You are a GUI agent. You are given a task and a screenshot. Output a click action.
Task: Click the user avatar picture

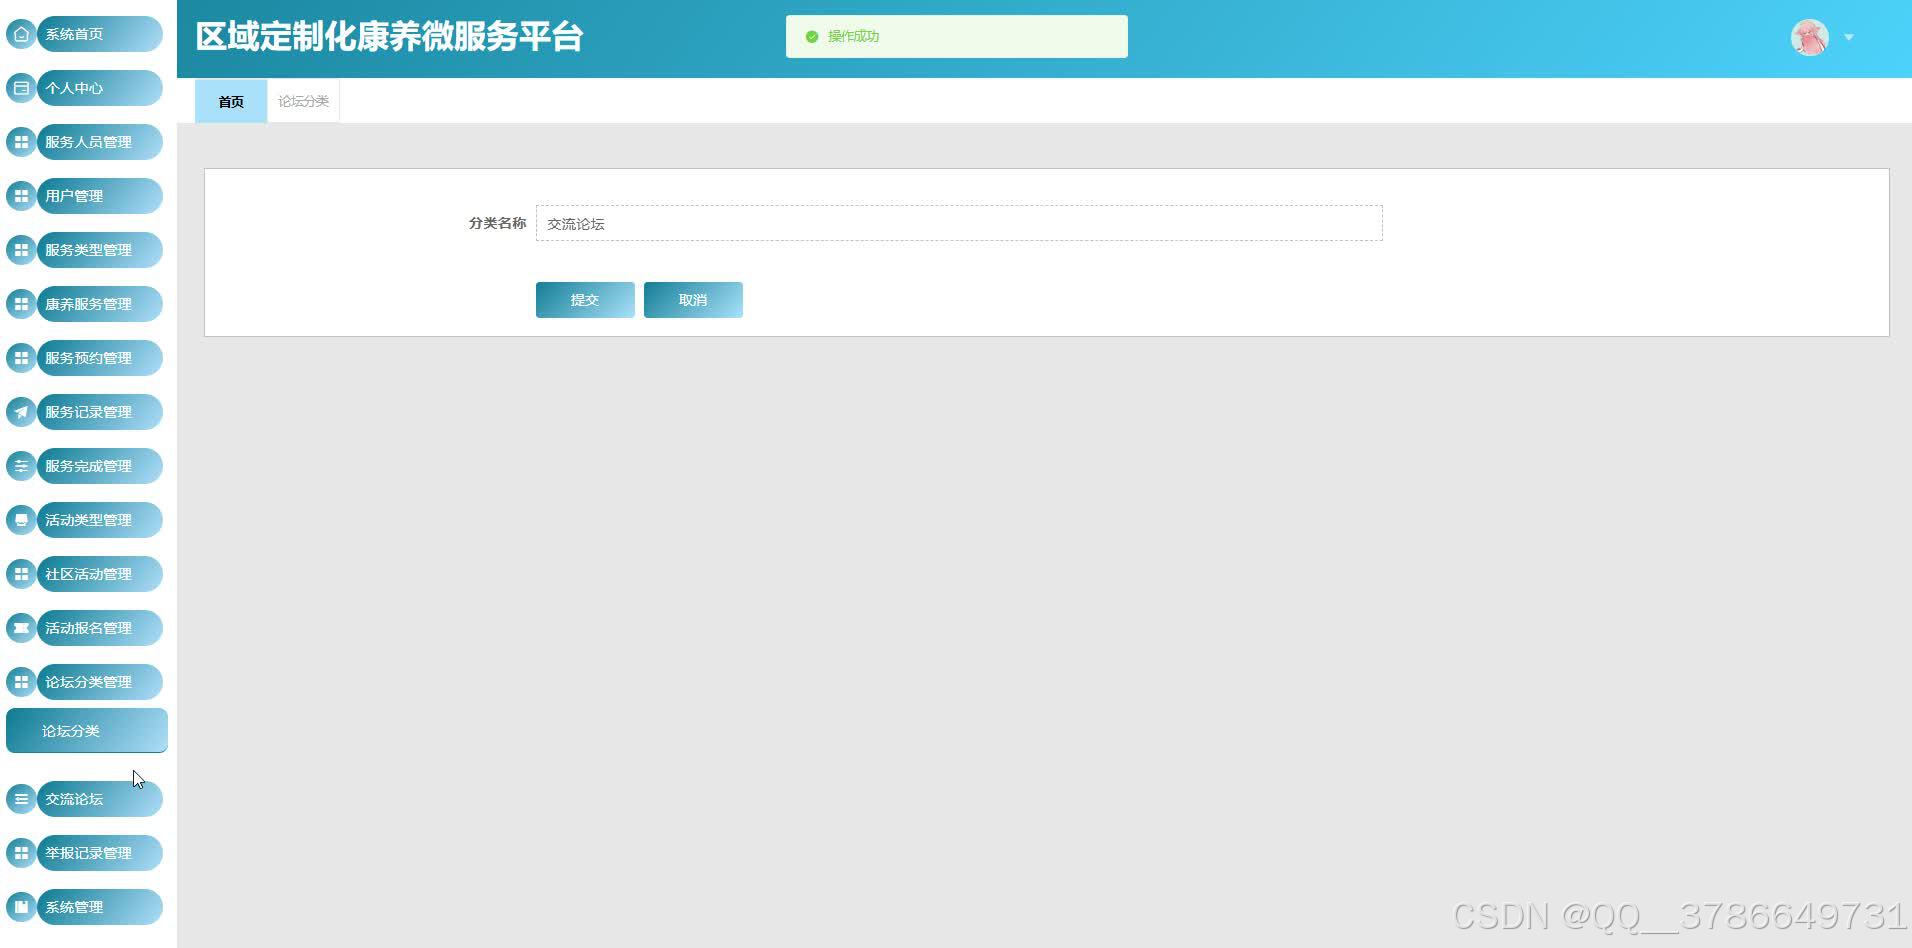click(x=1809, y=38)
